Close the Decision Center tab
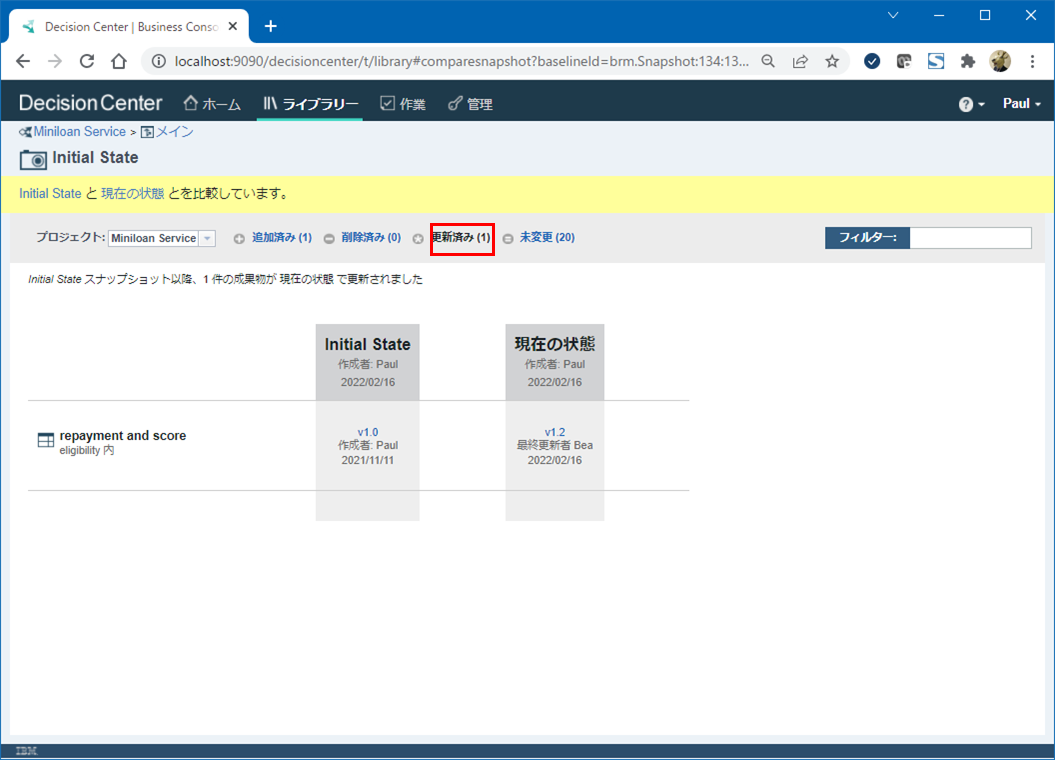The width and height of the screenshot is (1055, 760). click(x=233, y=26)
